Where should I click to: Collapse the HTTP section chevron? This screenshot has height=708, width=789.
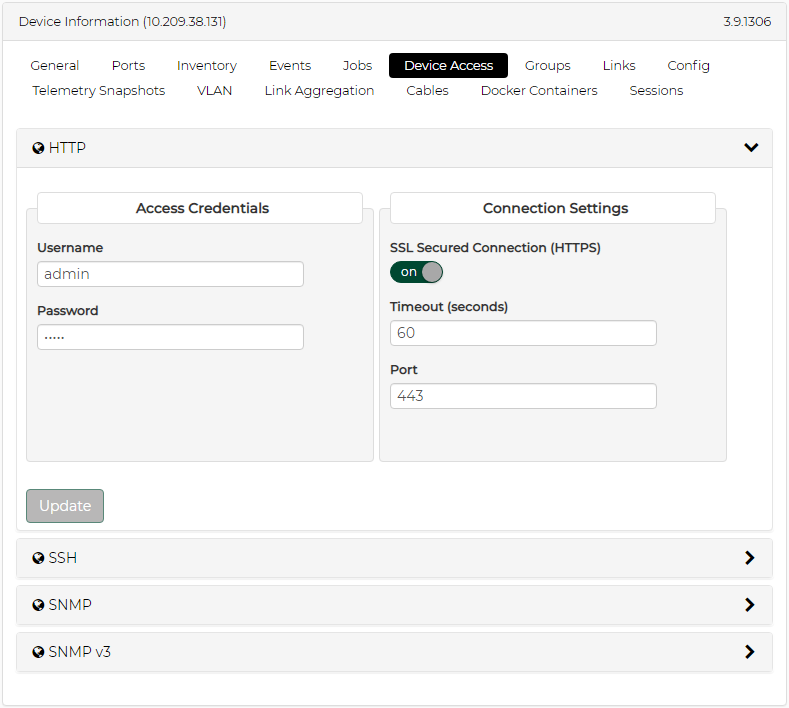[751, 148]
